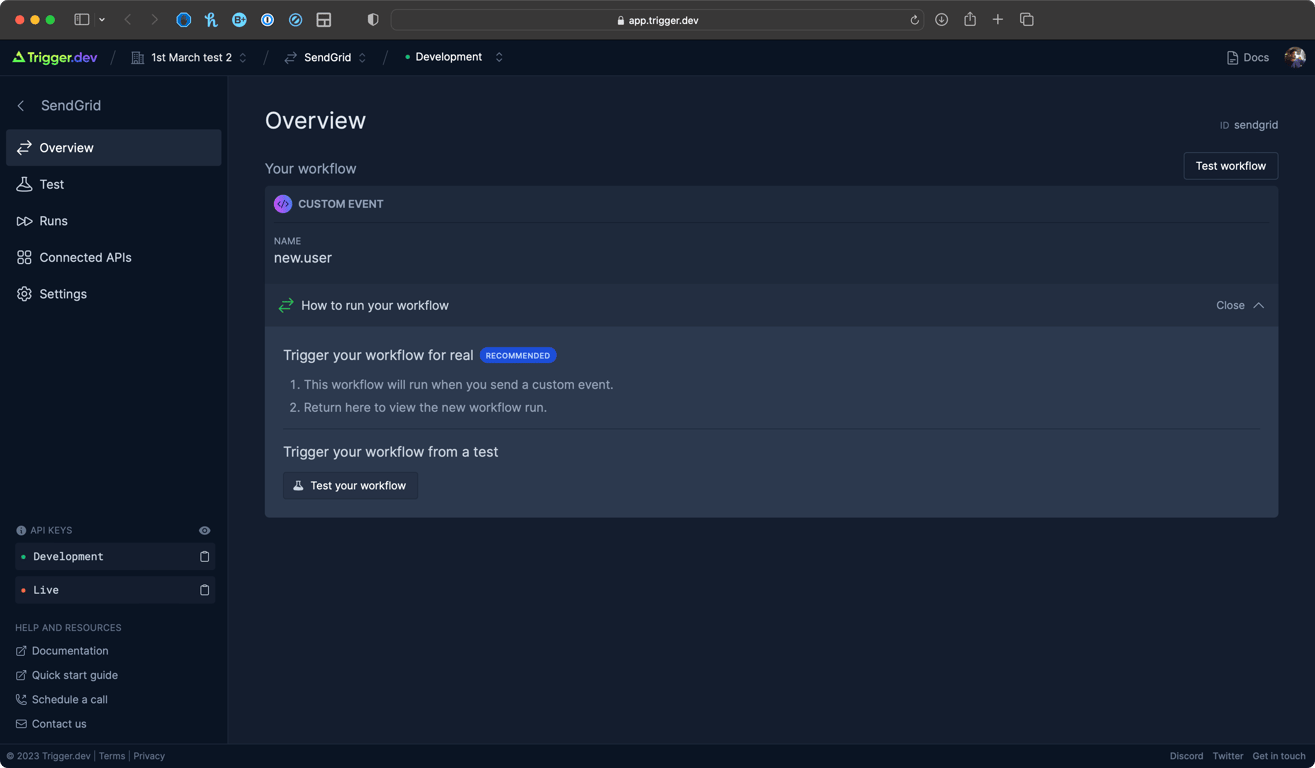
Task: Click the browser forward button
Action: point(154,20)
